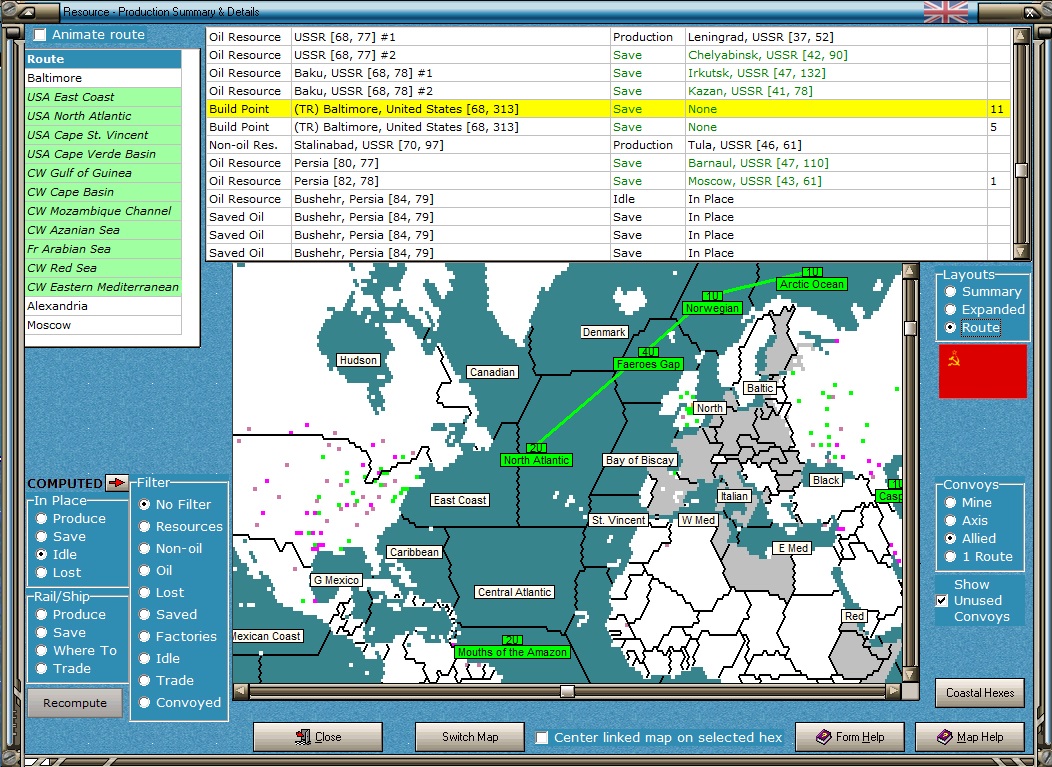Choose the Oil filter radio button

point(145,571)
